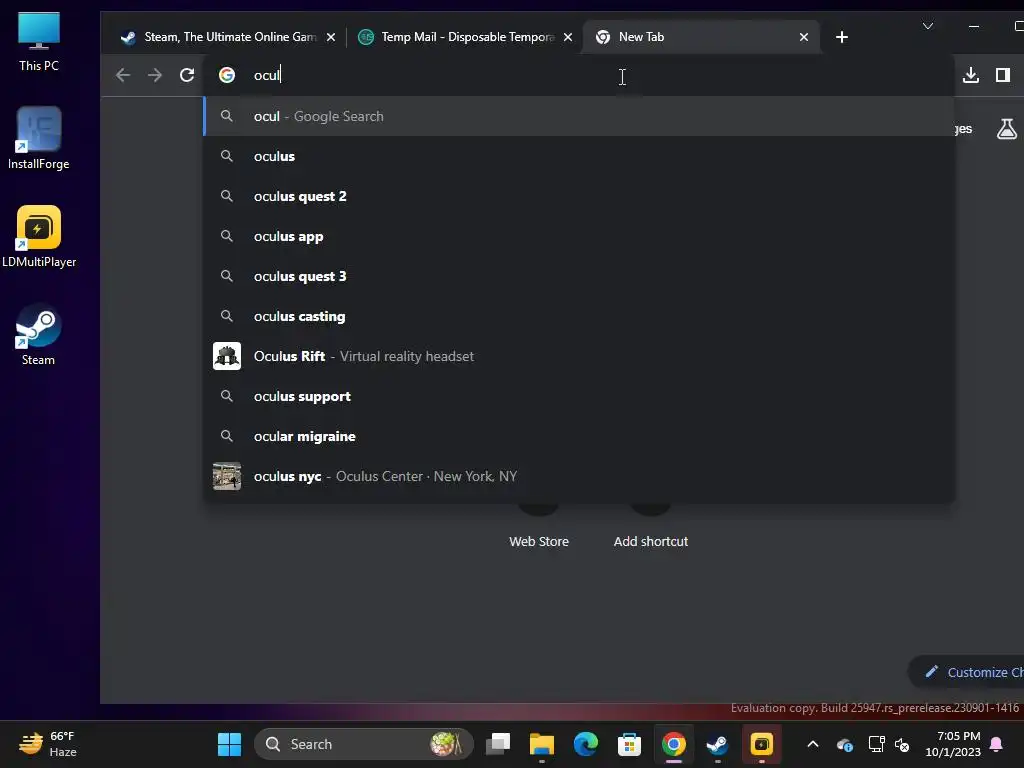Screen dimensions: 1024x768
Task: Reload the current page
Action: point(187,75)
